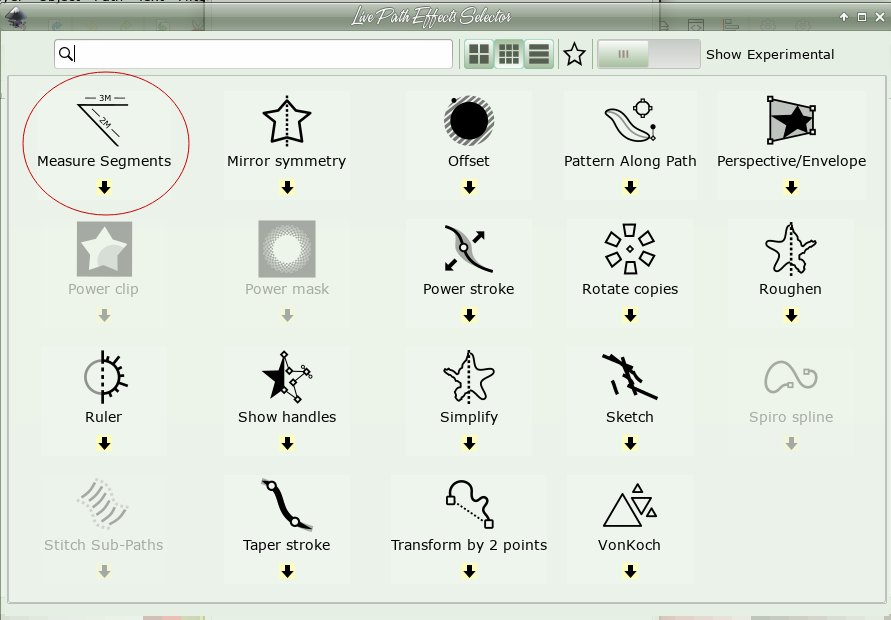The image size is (891, 620).
Task: Expand arrow under Measure Segments
Action: pos(104,187)
